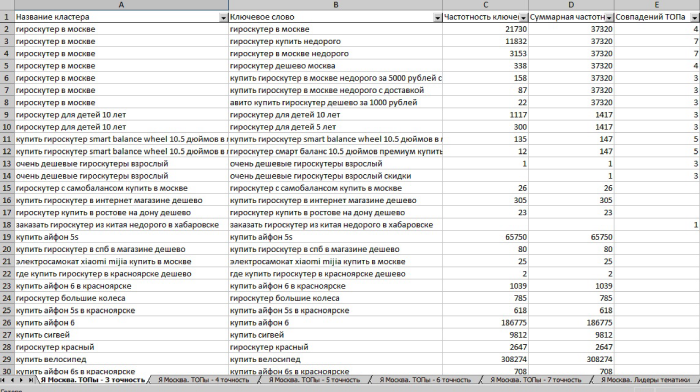Click value 9812 in column D
The image size is (700, 392).
(x=571, y=334)
